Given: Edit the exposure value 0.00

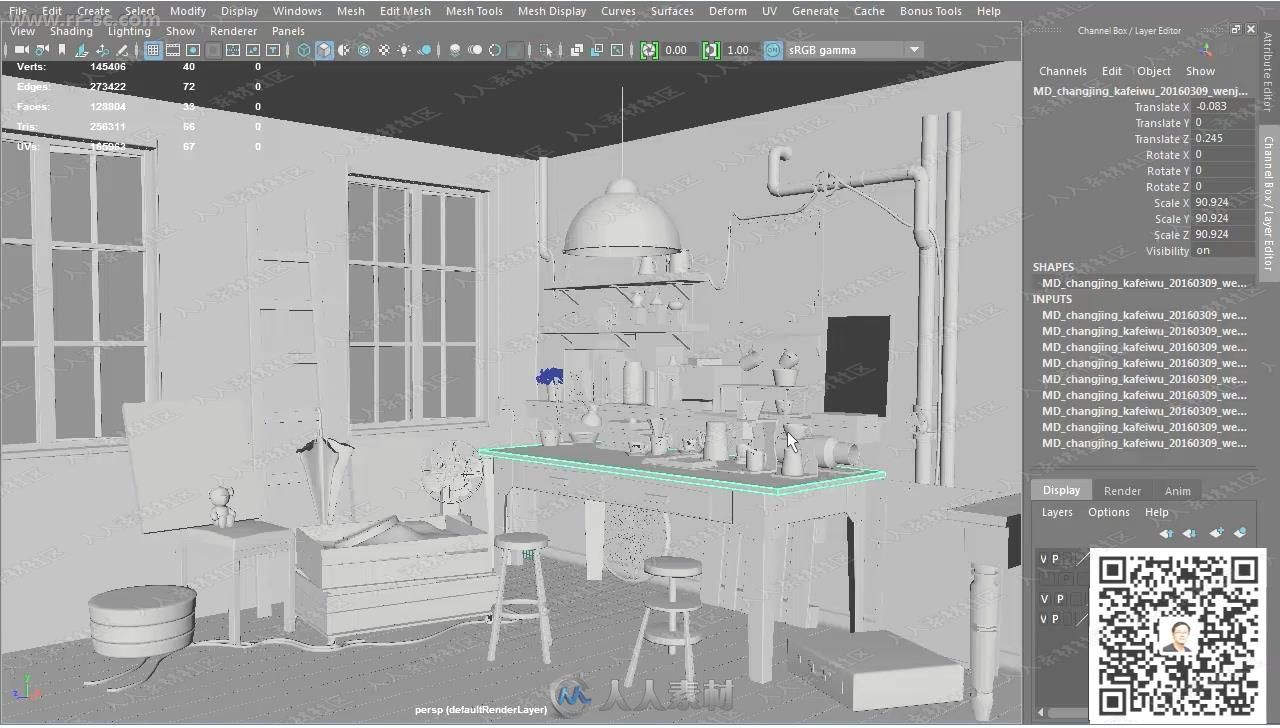Looking at the screenshot, I should [x=678, y=50].
